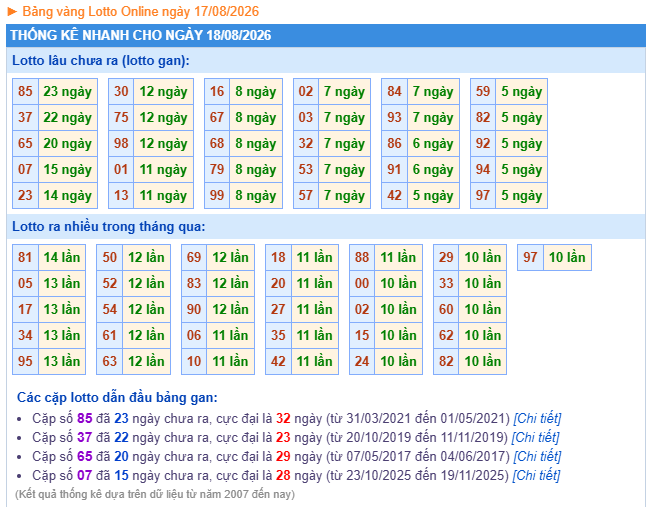Viewport: 650px width, 507px height.
Task: Select the lotto gan number 75
Action: [121, 117]
